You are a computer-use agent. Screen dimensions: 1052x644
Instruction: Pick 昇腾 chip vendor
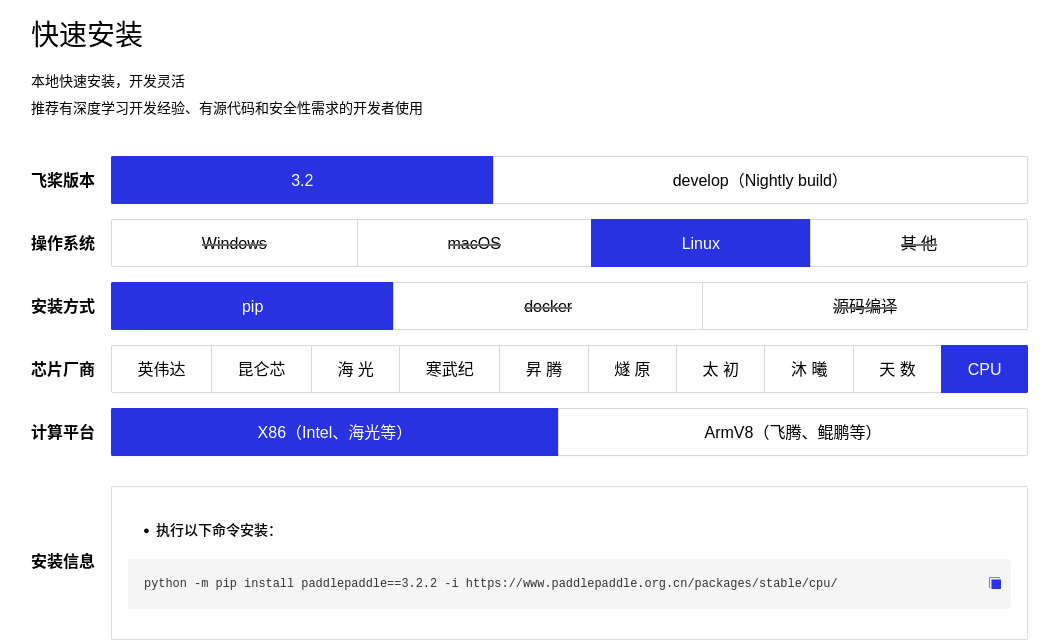click(x=544, y=369)
